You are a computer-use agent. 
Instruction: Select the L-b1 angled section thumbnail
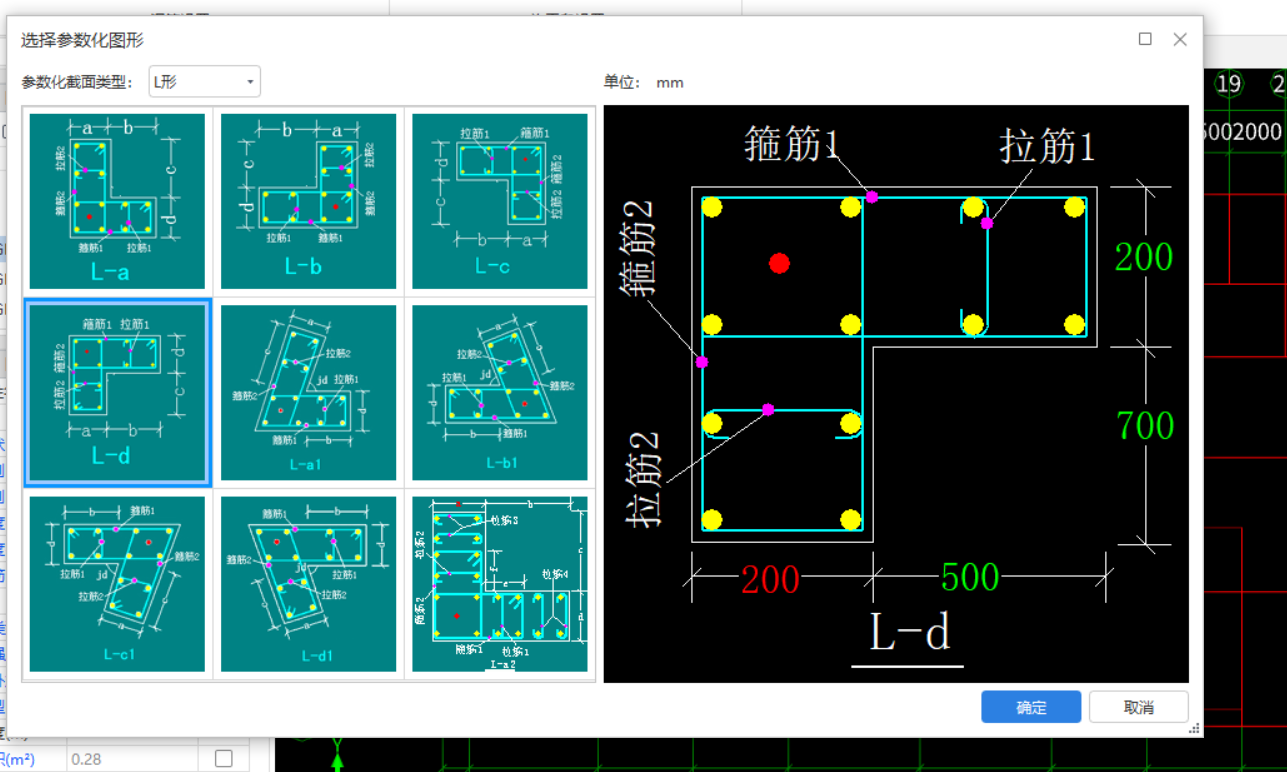pos(500,392)
